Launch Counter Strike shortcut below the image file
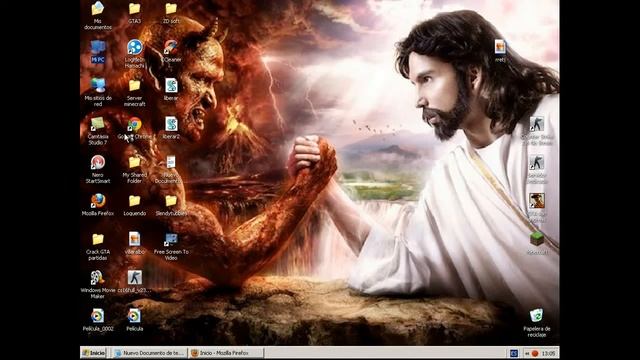The width and height of the screenshot is (640, 360). [536, 131]
